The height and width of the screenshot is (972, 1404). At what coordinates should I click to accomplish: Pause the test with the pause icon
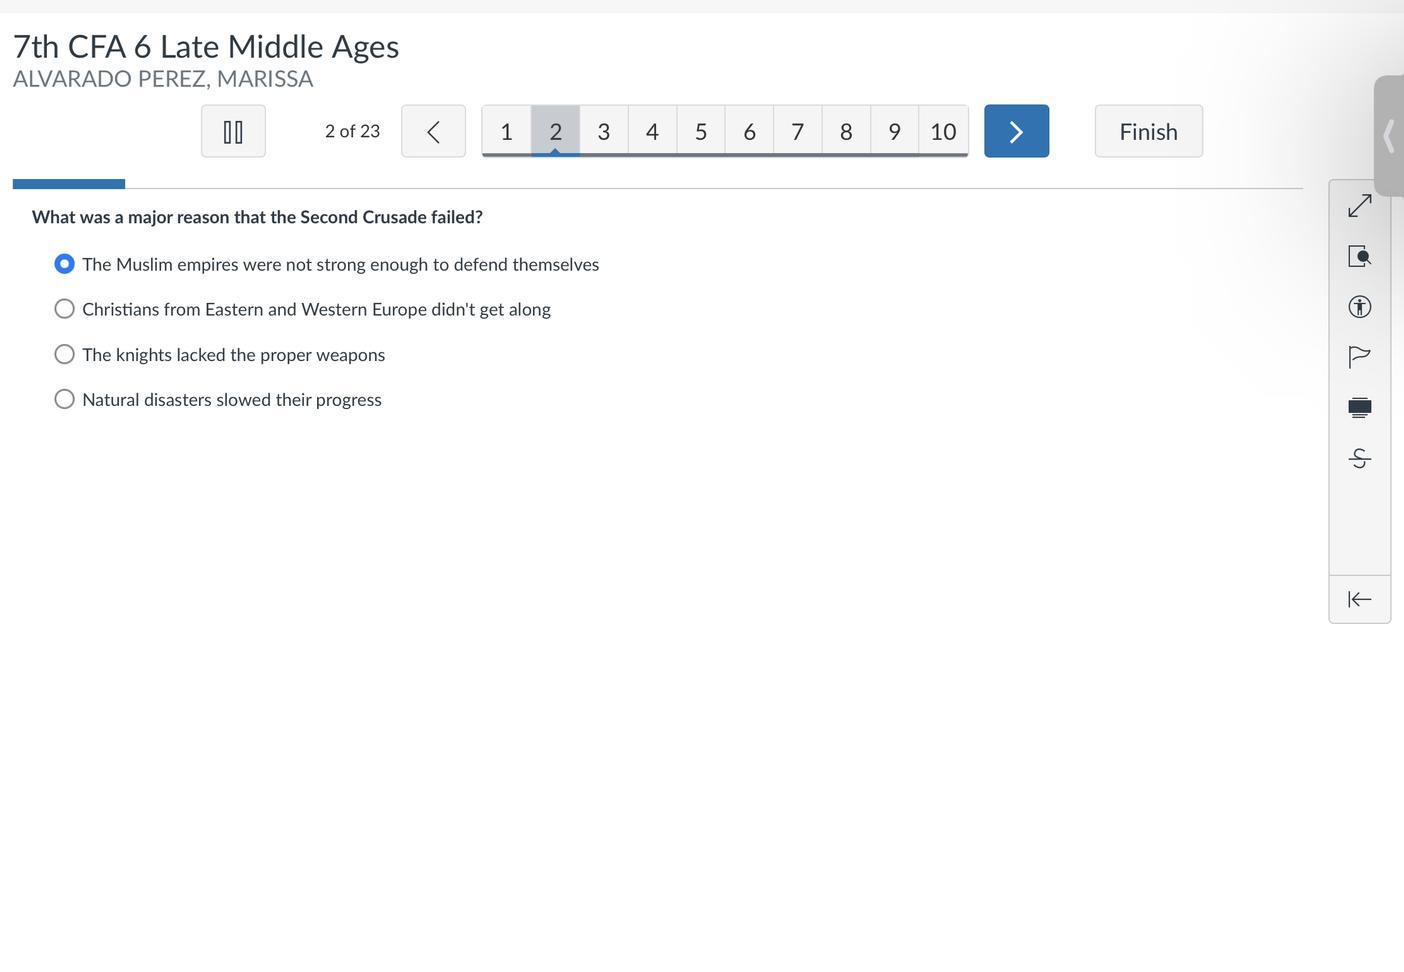point(233,131)
